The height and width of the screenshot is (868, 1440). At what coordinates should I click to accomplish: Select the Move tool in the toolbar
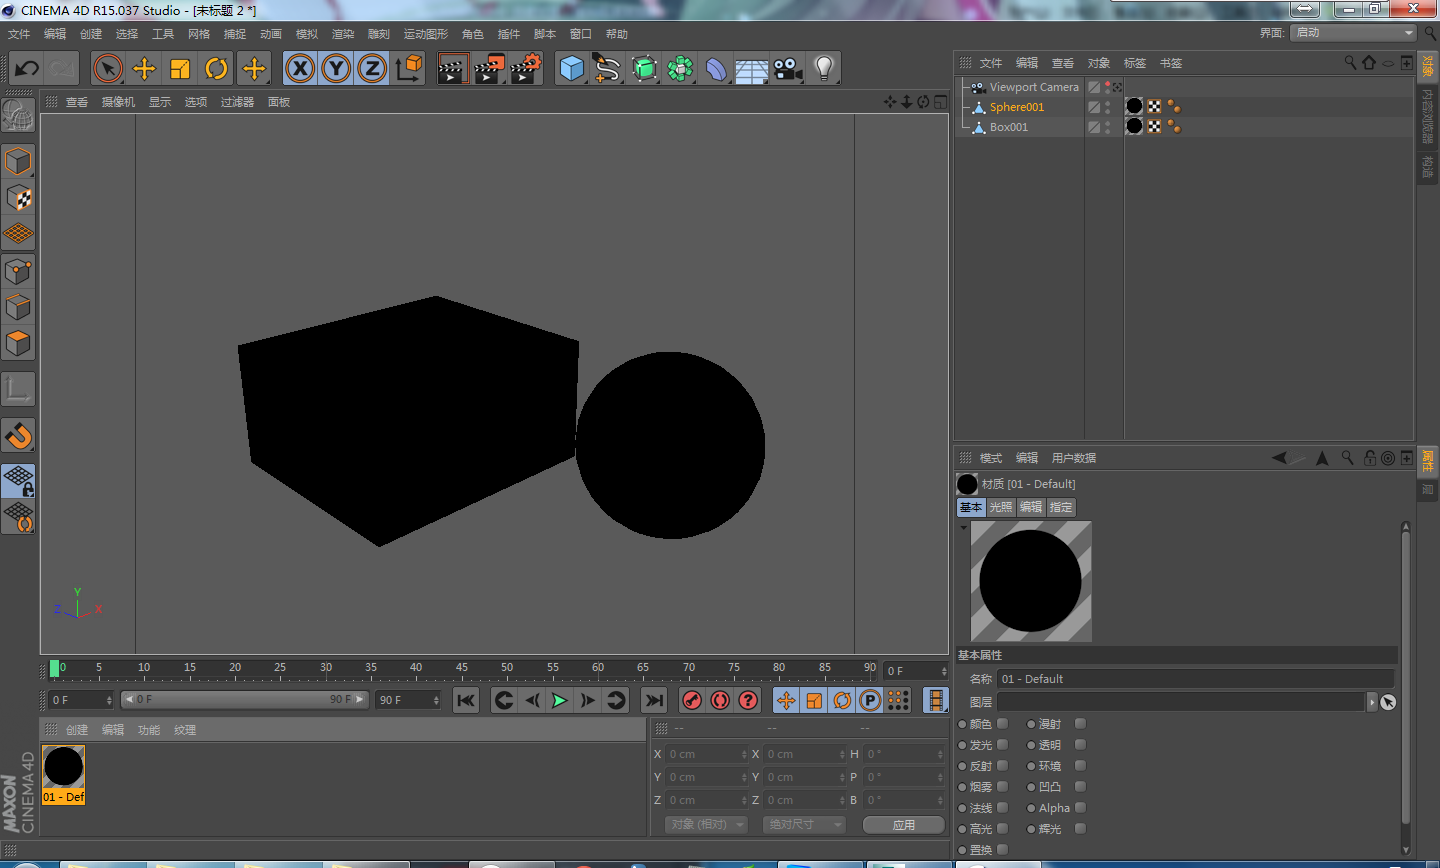pos(145,68)
